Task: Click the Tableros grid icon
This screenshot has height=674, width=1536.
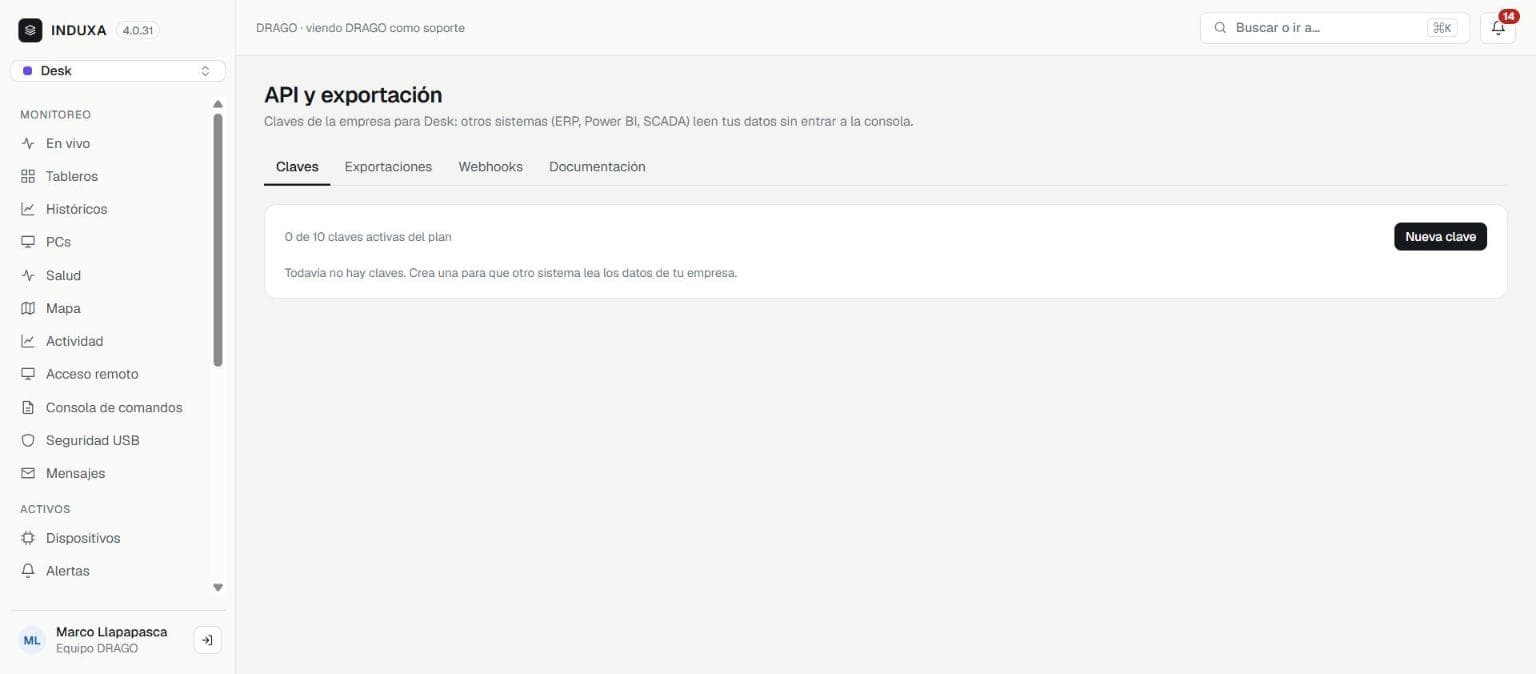Action: pos(28,176)
